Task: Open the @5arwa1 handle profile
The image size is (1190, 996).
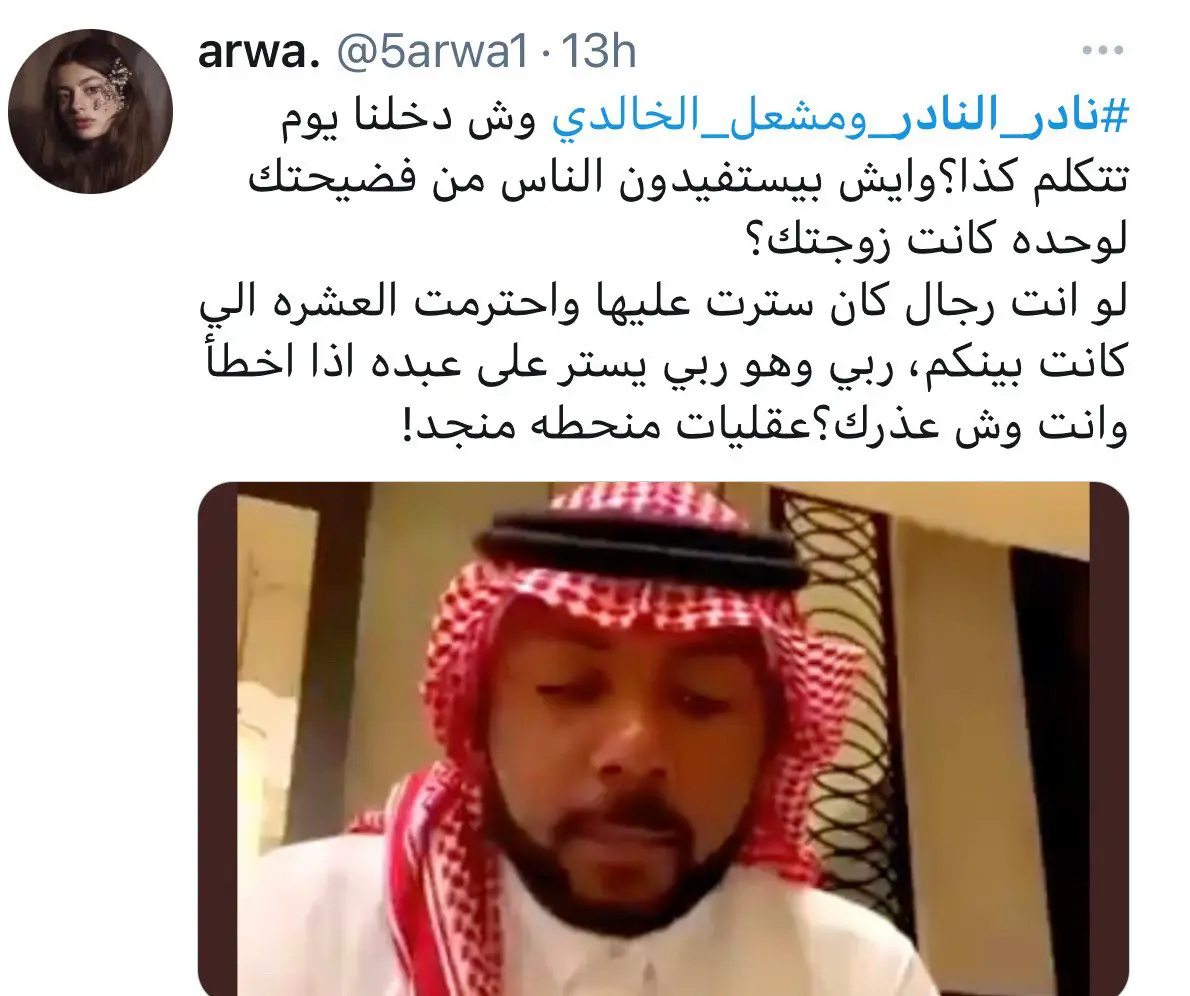Action: point(432,52)
